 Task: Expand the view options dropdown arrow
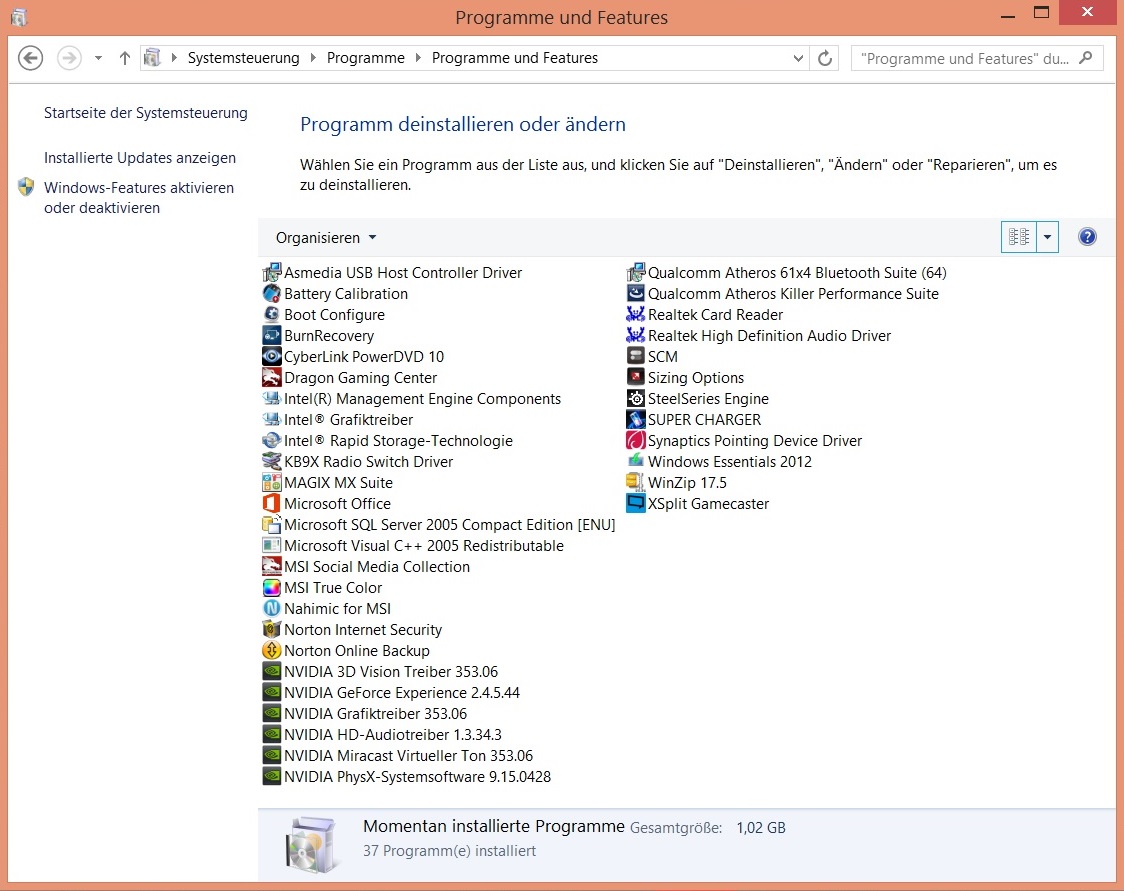(x=1047, y=237)
